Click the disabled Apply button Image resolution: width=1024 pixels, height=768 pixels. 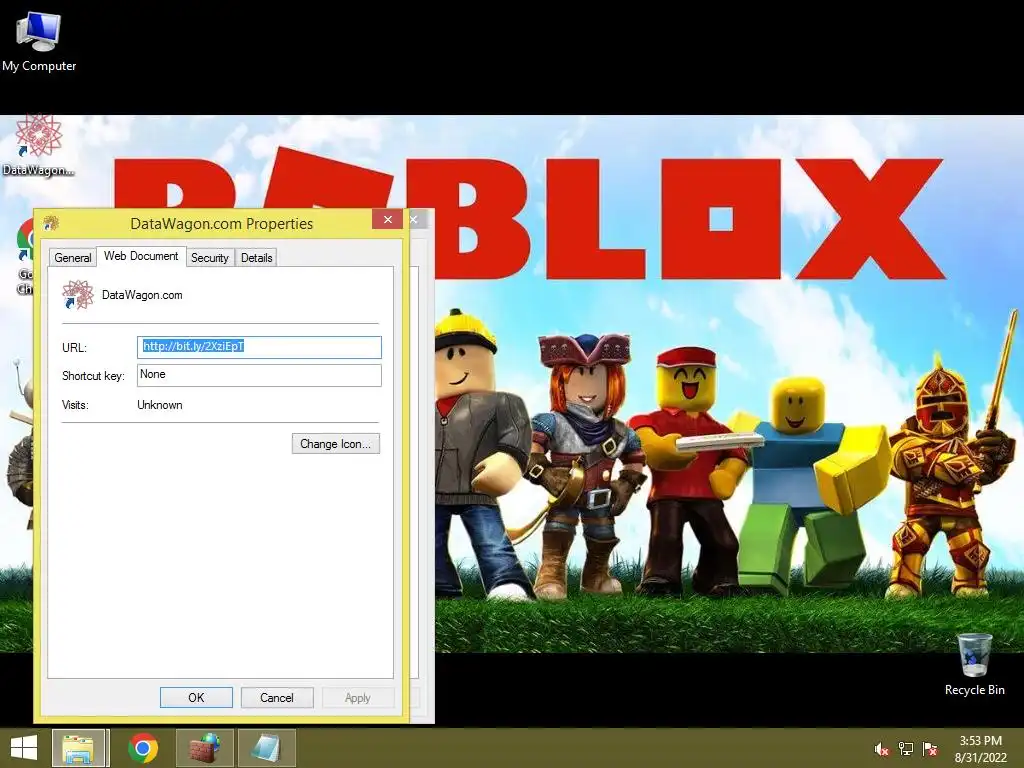[357, 697]
